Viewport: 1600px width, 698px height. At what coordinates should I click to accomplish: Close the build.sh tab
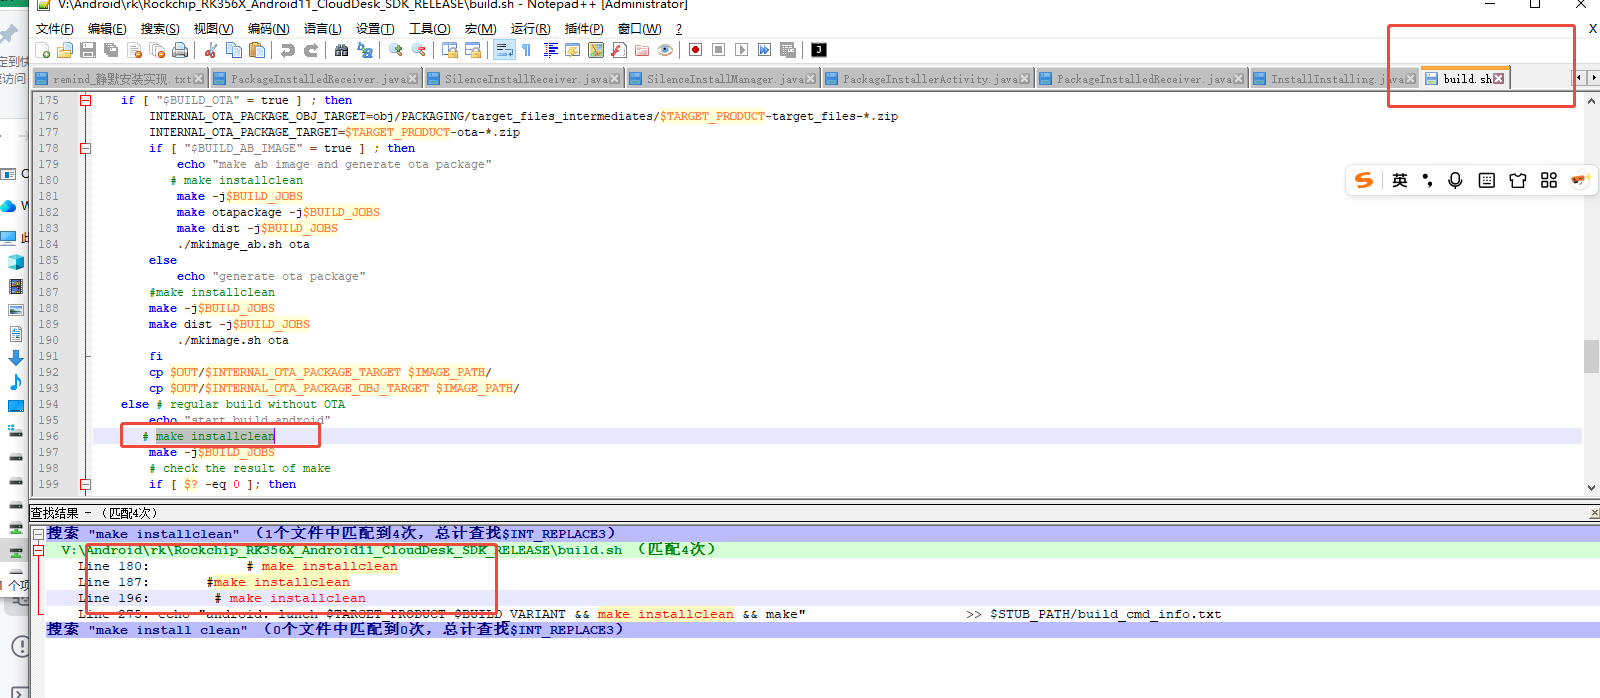click(x=1498, y=78)
